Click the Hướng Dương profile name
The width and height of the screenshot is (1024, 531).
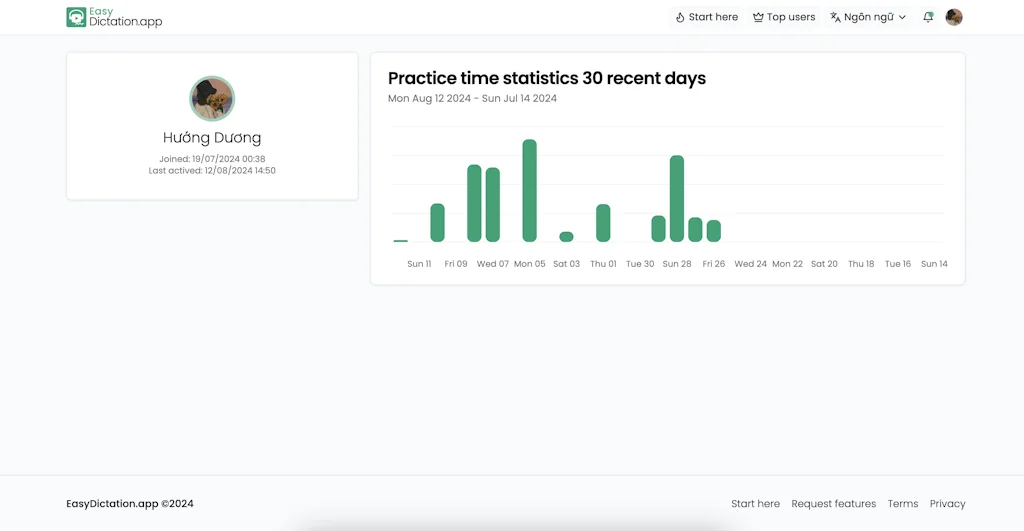coord(212,138)
